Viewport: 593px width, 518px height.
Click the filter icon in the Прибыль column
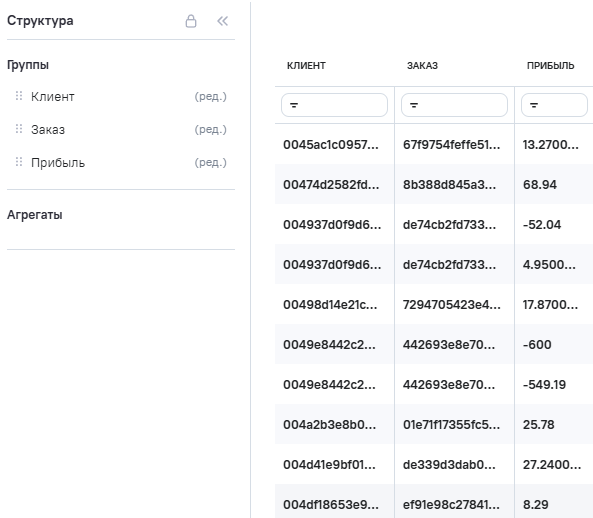[x=534, y=105]
